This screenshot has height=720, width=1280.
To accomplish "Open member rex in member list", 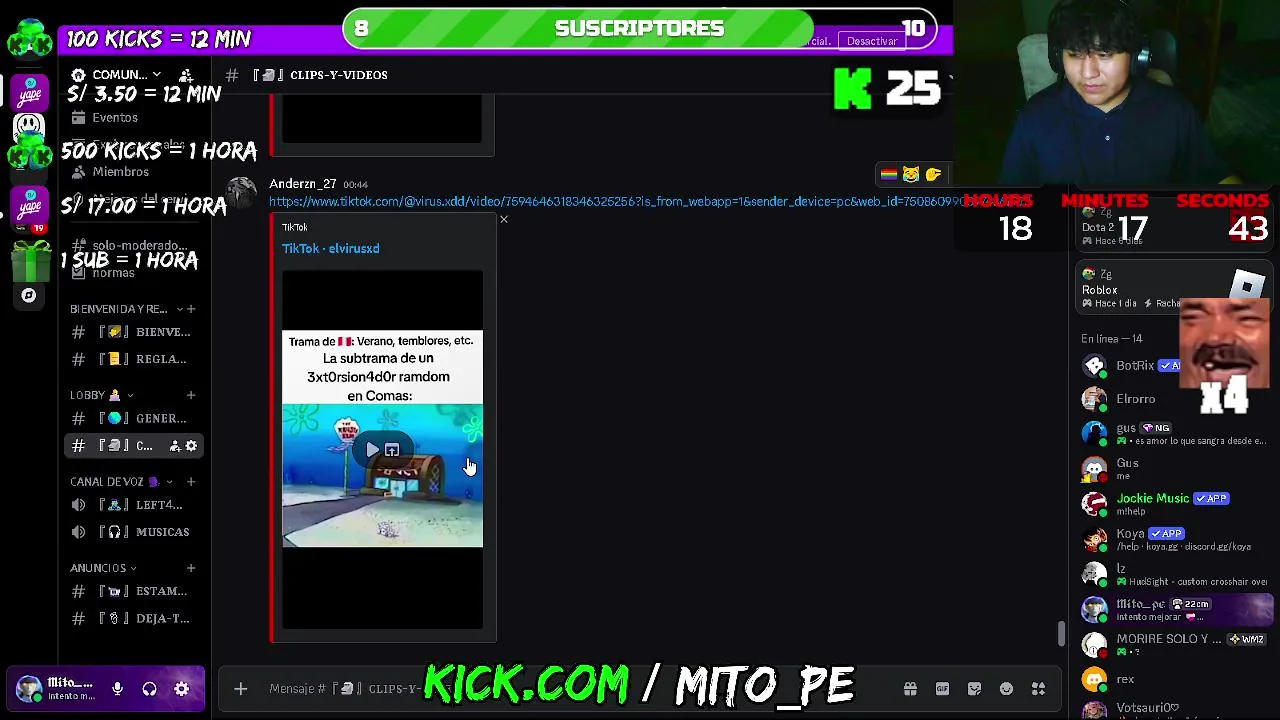I will pos(1175,679).
